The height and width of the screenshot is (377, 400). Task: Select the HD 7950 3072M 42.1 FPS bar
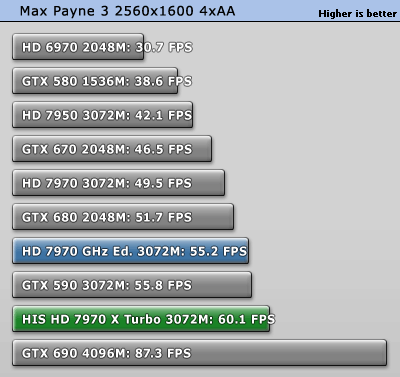pyautogui.click(x=103, y=115)
